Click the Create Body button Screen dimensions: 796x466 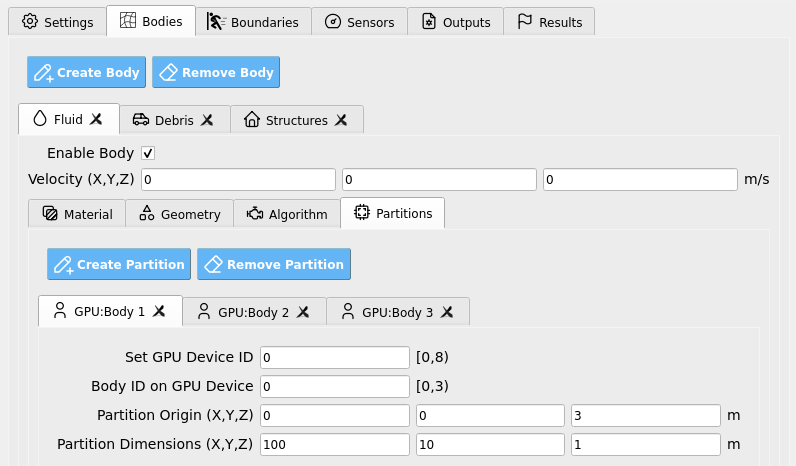pos(86,72)
